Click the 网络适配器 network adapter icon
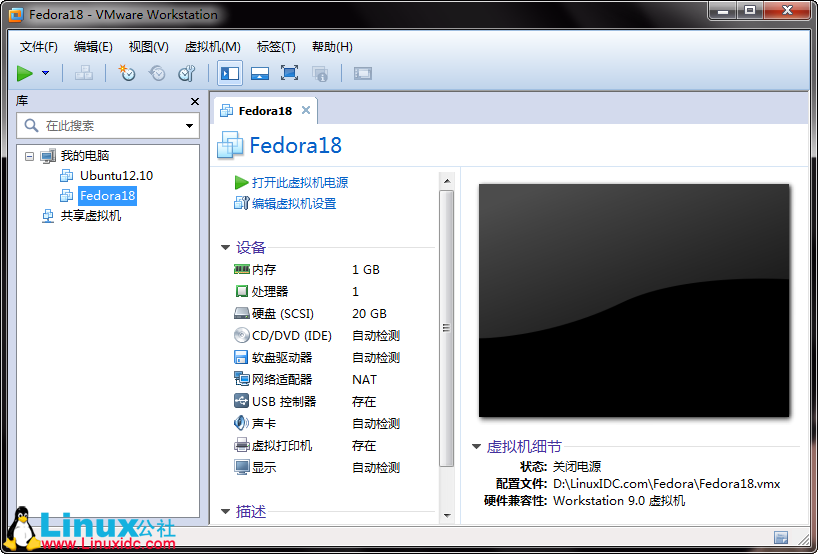This screenshot has height=554, width=818. [242, 379]
